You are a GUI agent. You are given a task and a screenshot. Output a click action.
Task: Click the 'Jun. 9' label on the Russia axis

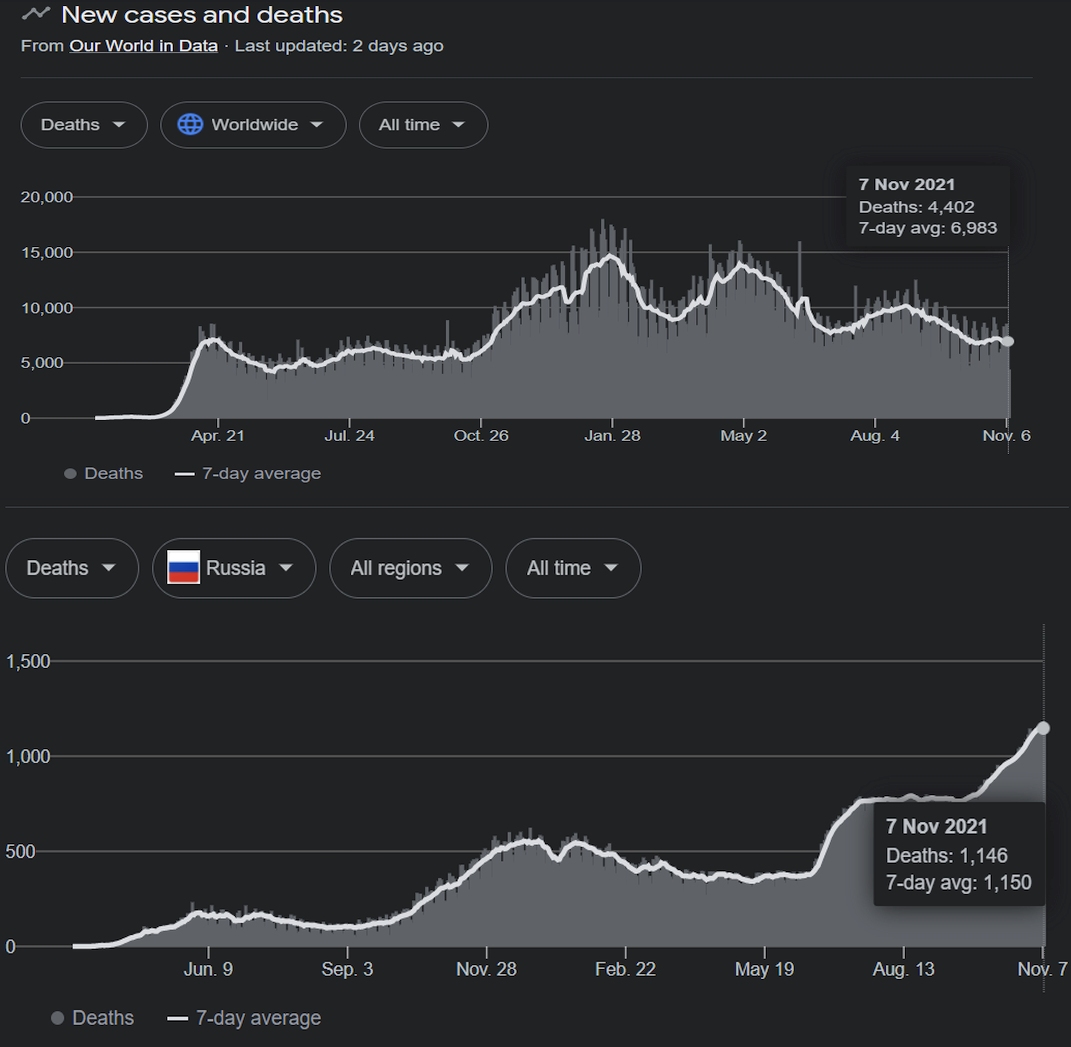[x=208, y=969]
